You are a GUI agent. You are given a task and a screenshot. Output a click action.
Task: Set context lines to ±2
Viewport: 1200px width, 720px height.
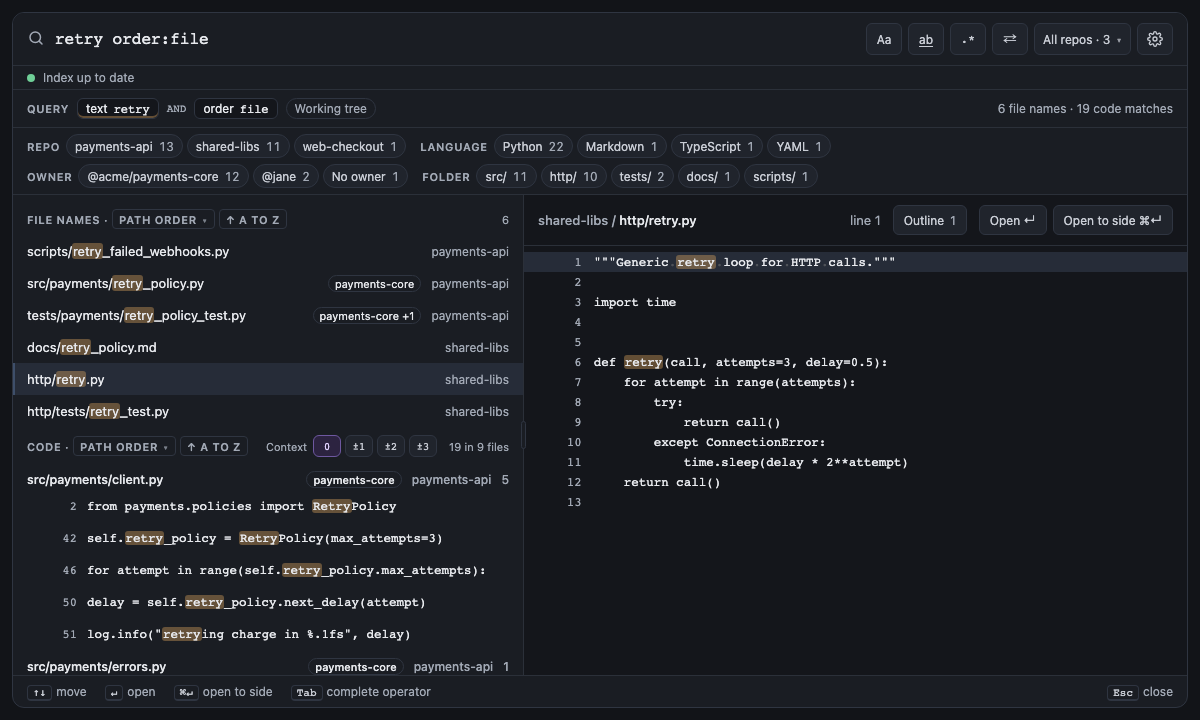coord(391,447)
